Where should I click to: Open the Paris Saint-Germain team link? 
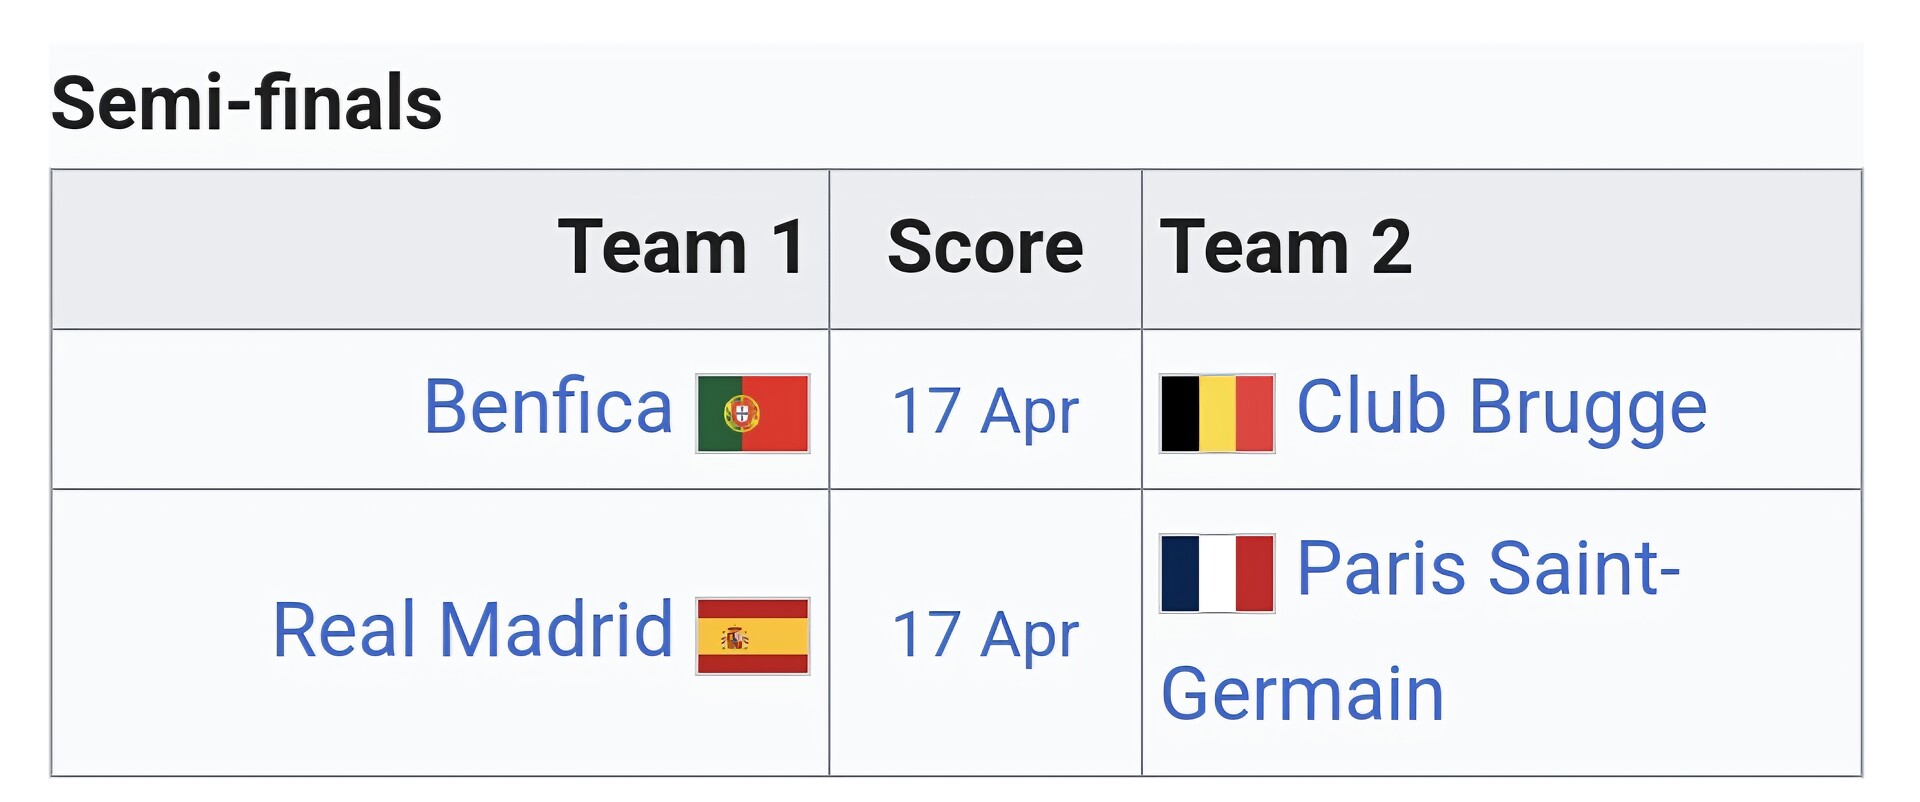(1487, 568)
